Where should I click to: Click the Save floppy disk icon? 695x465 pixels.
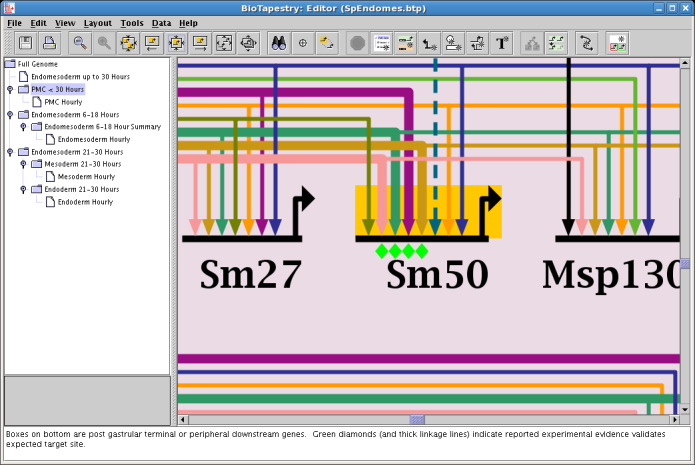(24, 43)
